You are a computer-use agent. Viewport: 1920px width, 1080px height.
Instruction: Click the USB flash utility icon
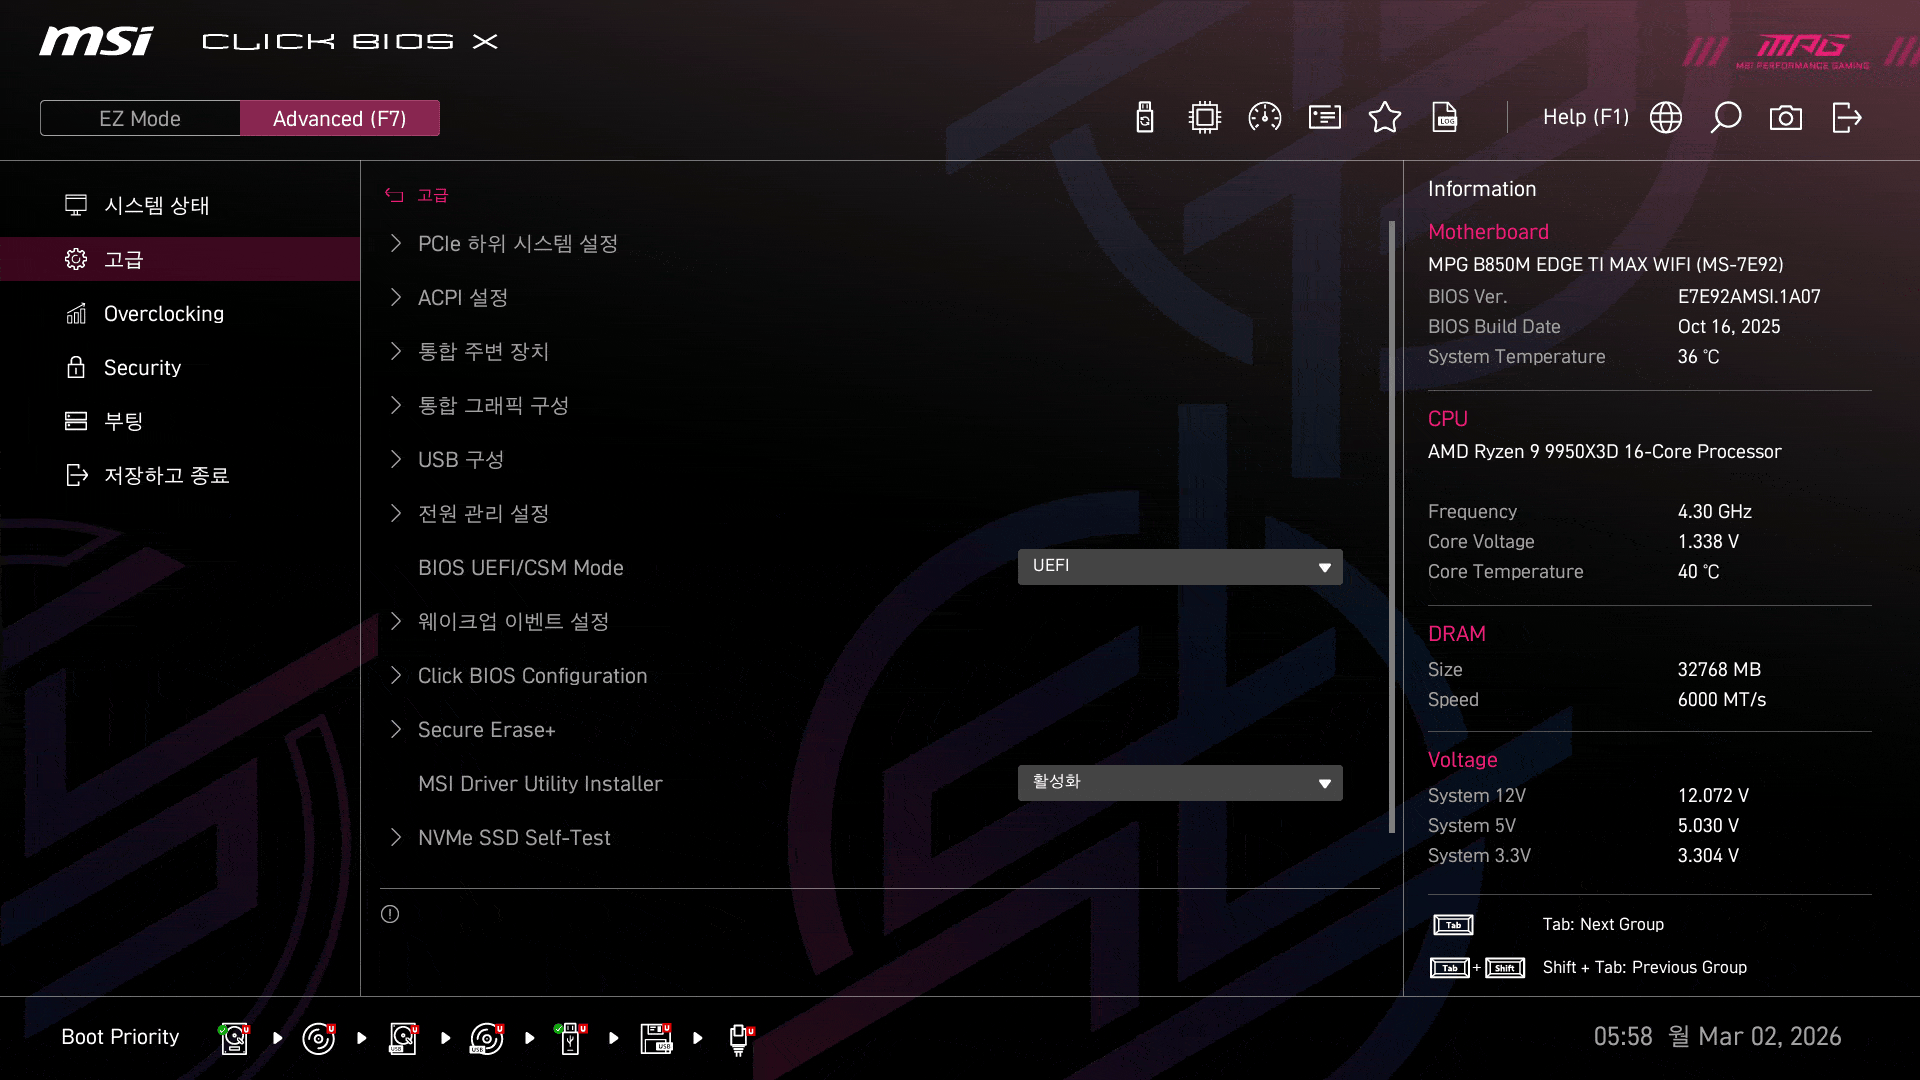pos(1144,118)
